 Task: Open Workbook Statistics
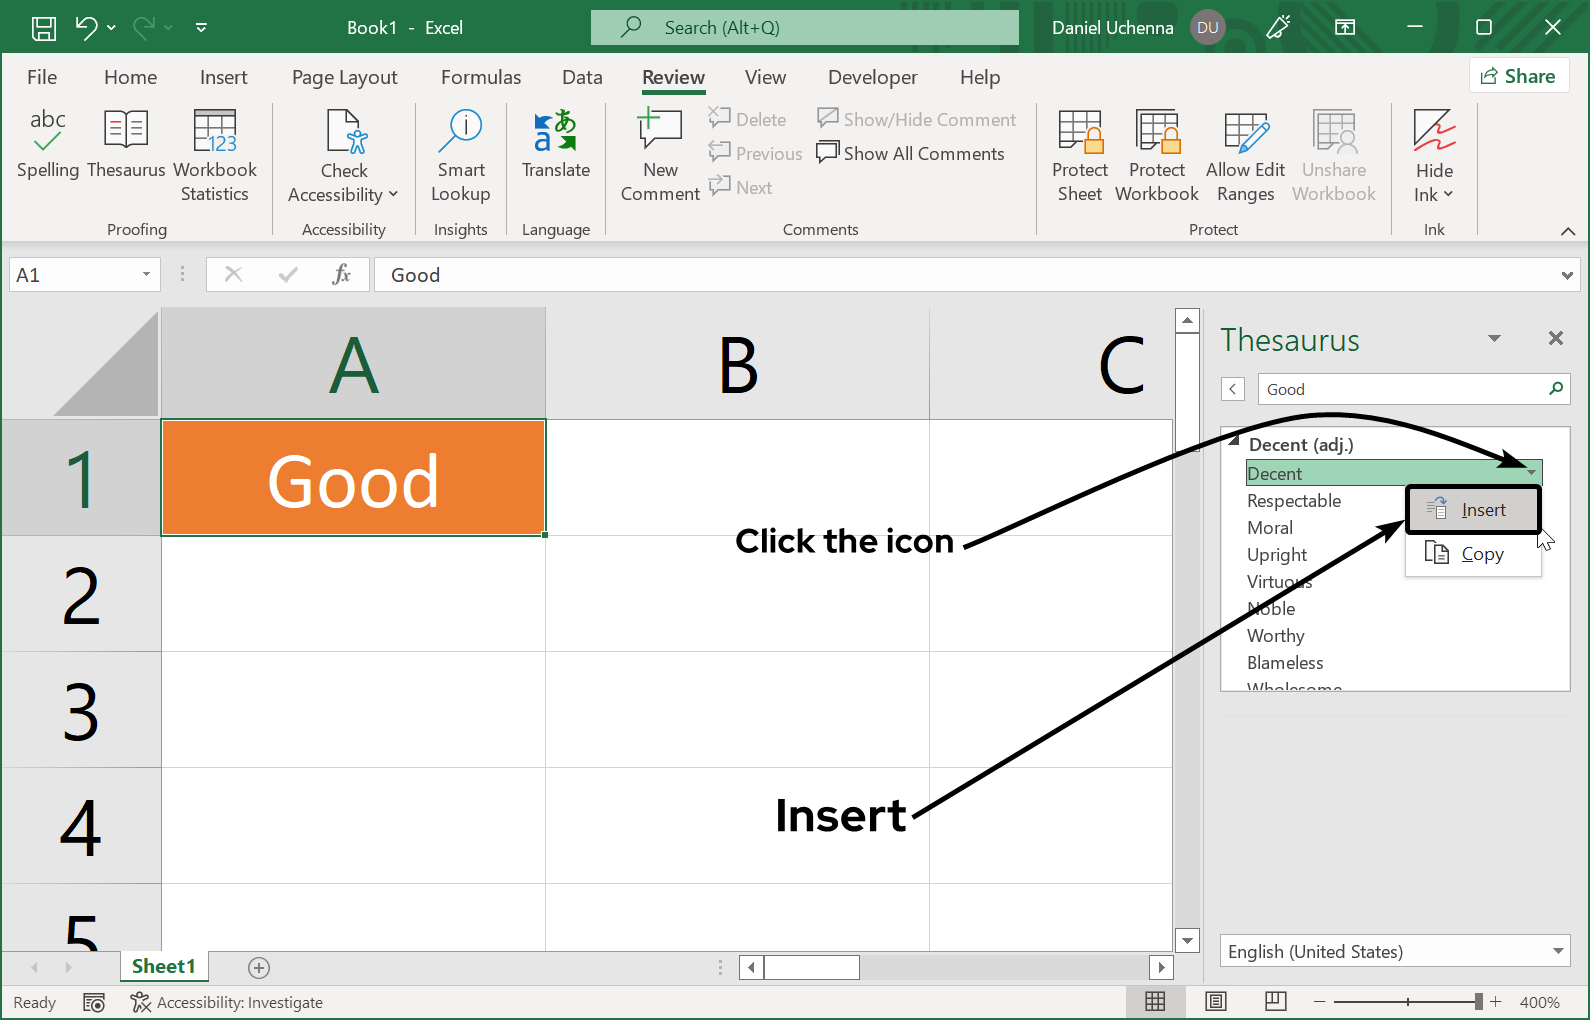(215, 155)
